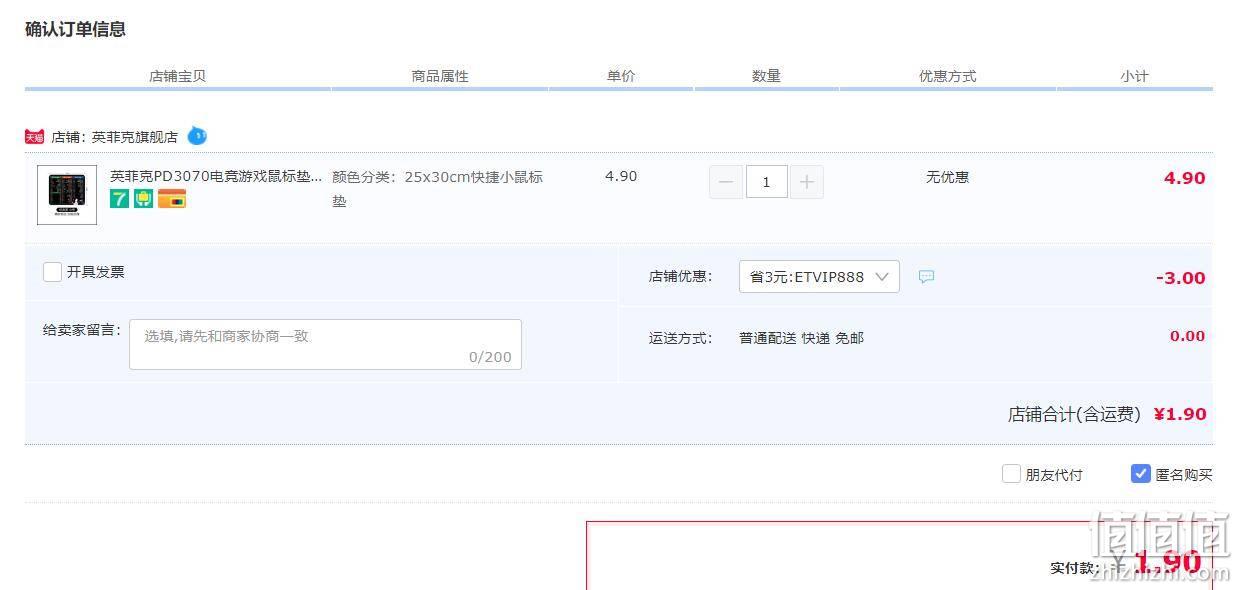
Task: Click the 实付款 label
Action: coord(1074,568)
